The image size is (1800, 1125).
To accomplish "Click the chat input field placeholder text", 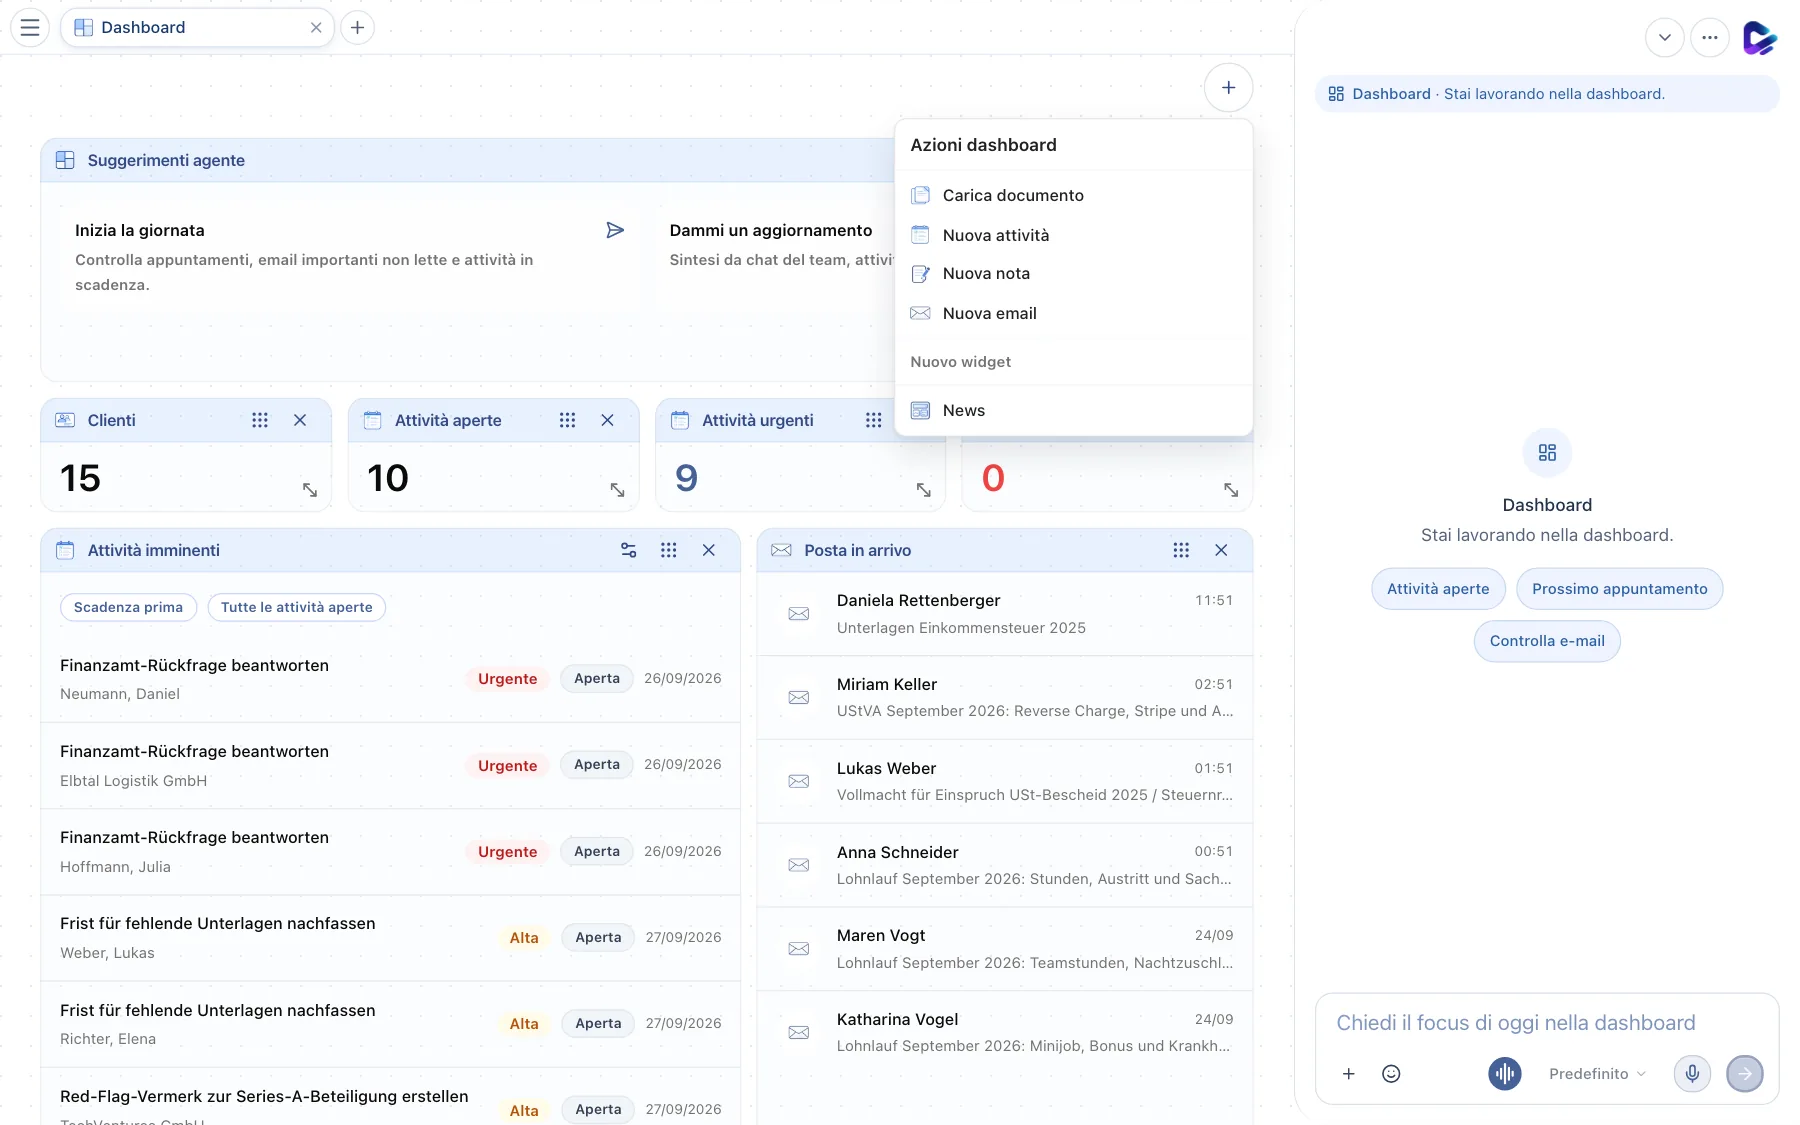I will click(1515, 1023).
